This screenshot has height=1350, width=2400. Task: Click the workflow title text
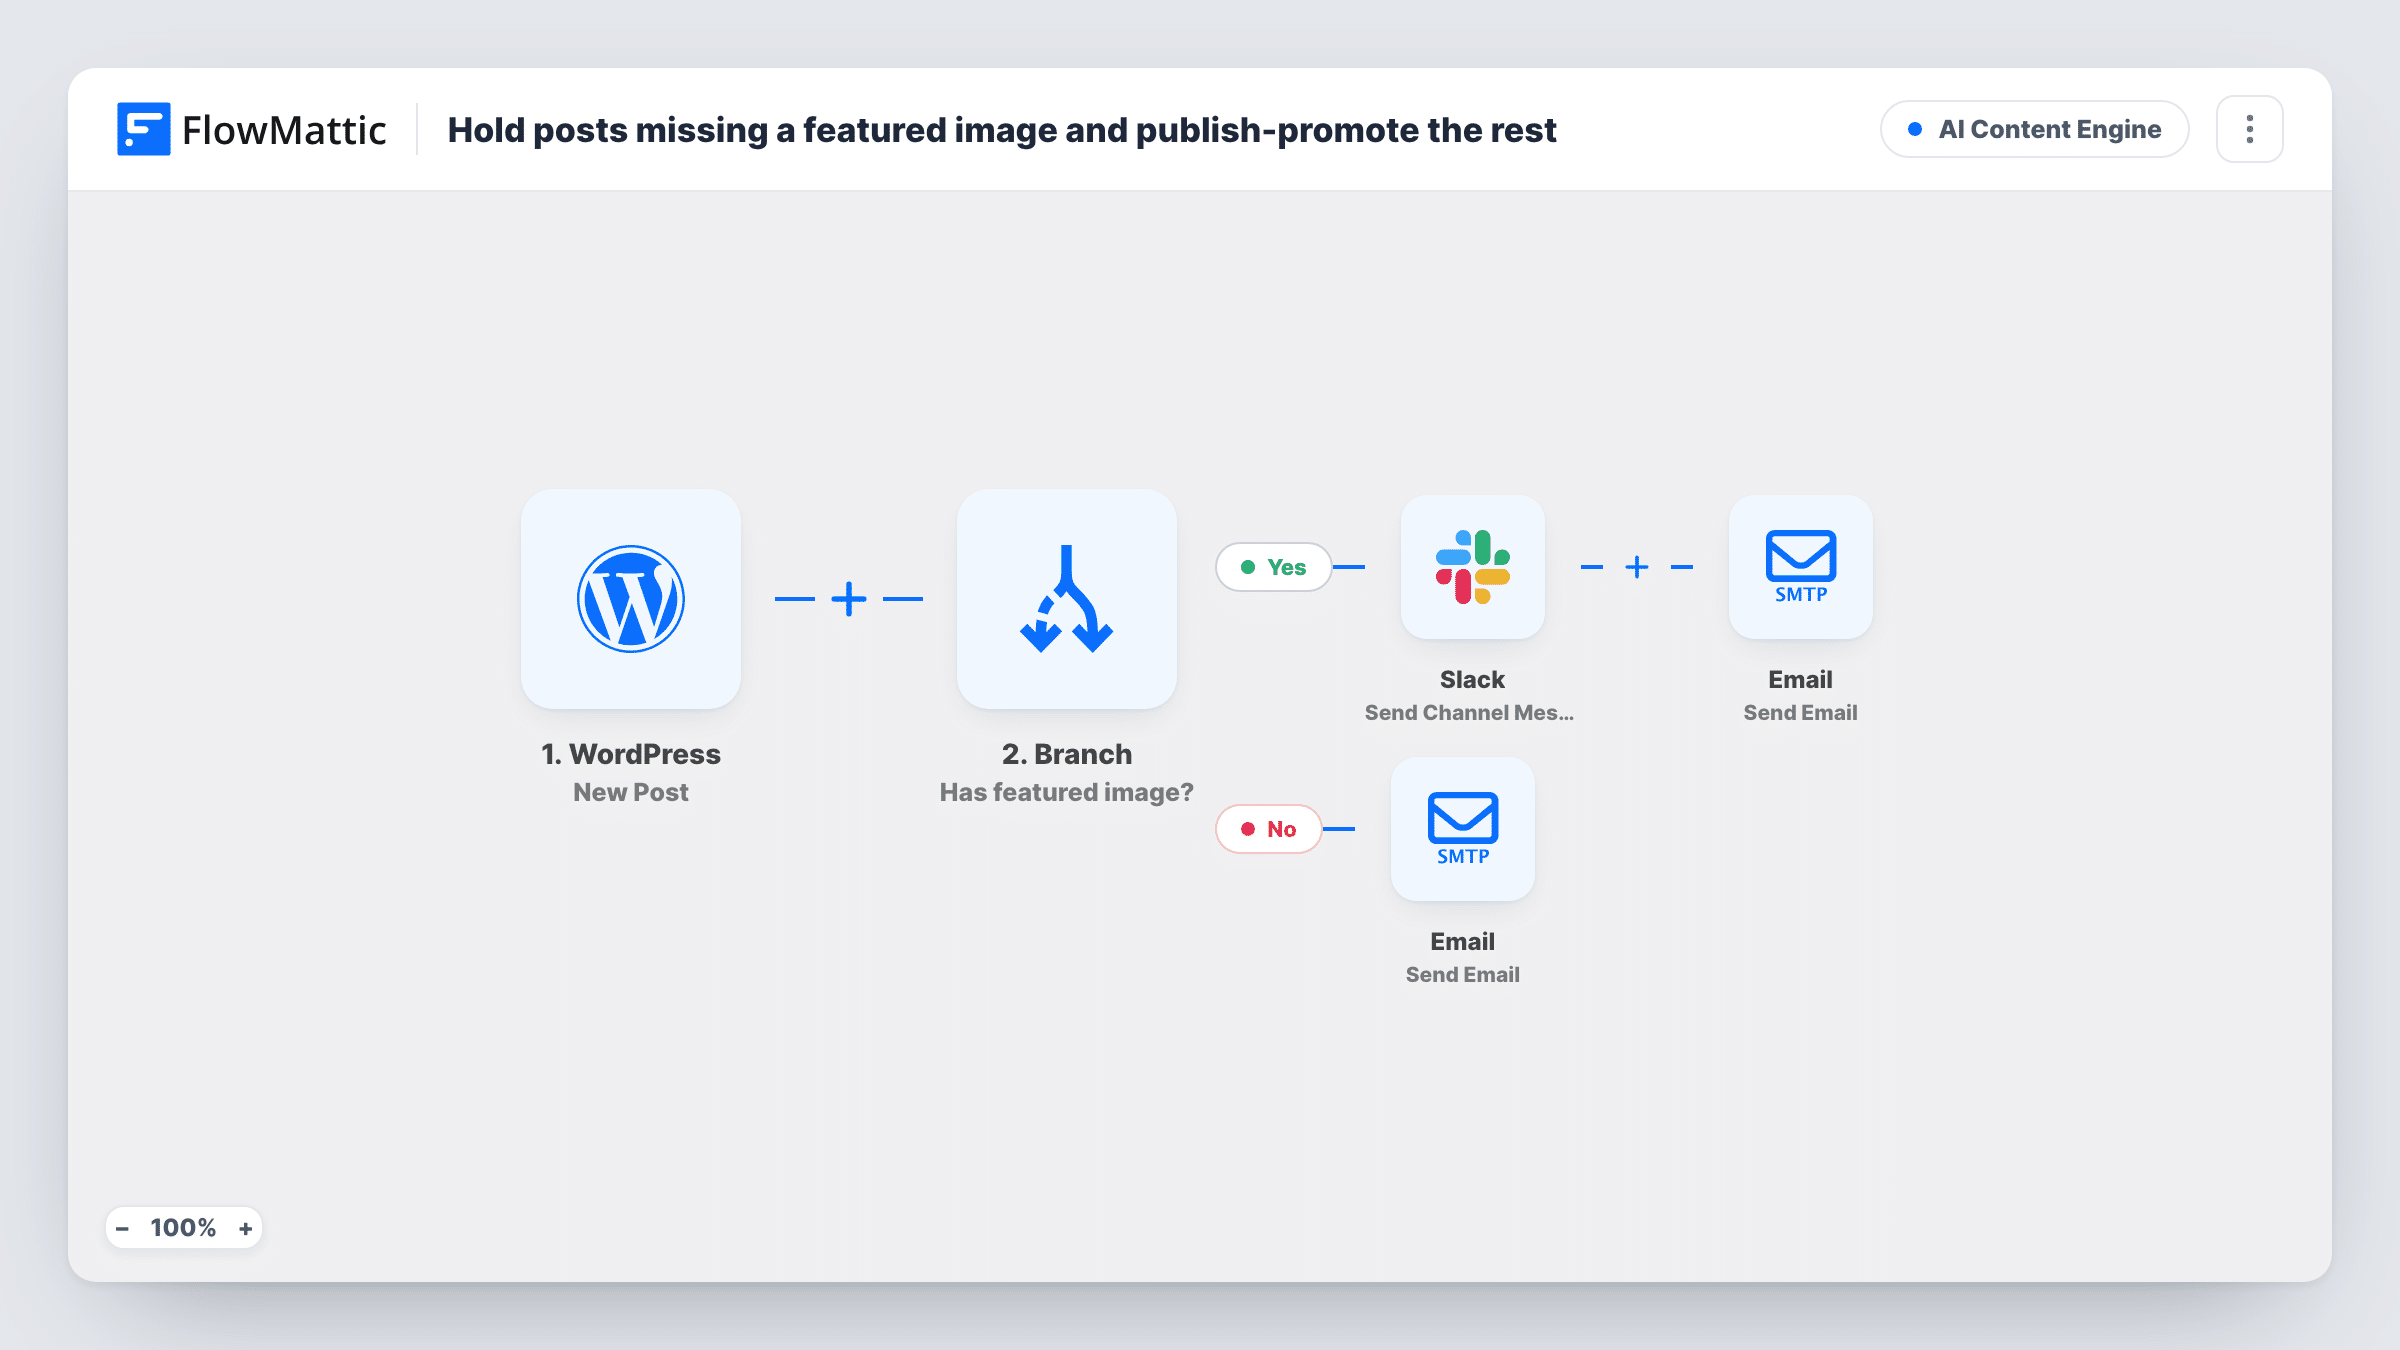point(1002,130)
